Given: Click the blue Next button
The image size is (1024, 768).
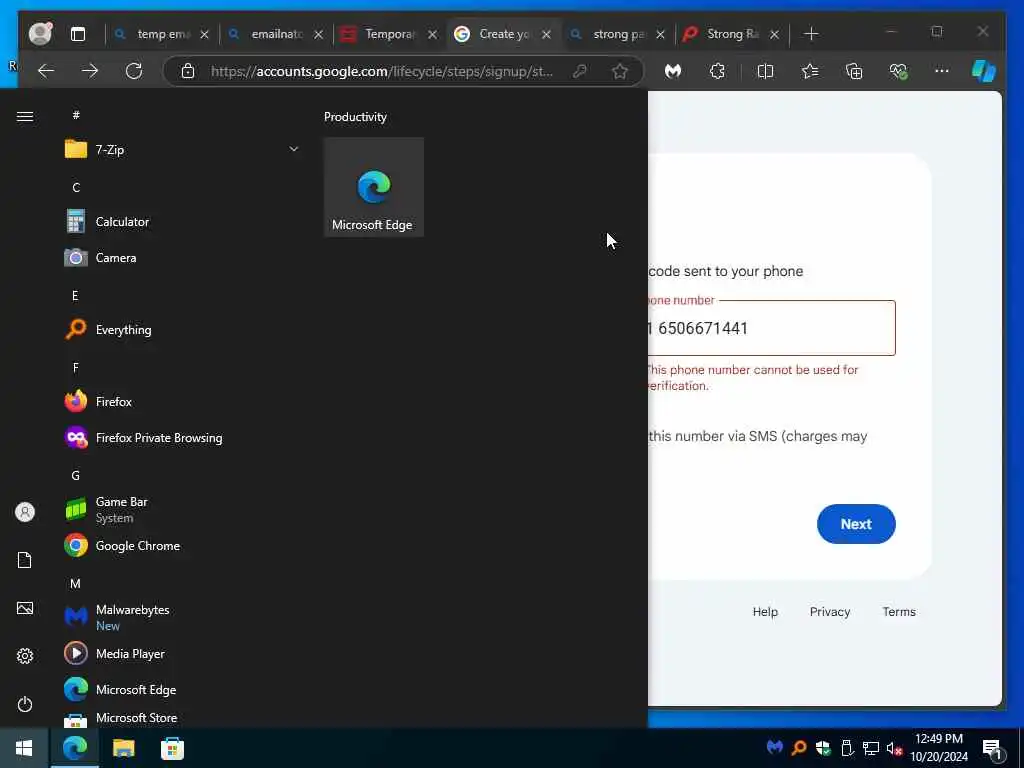Looking at the screenshot, I should 856,524.
